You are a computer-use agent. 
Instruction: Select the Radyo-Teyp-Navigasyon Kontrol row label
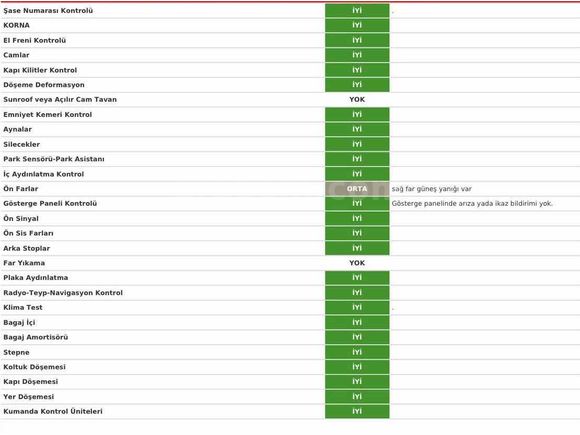tap(63, 293)
